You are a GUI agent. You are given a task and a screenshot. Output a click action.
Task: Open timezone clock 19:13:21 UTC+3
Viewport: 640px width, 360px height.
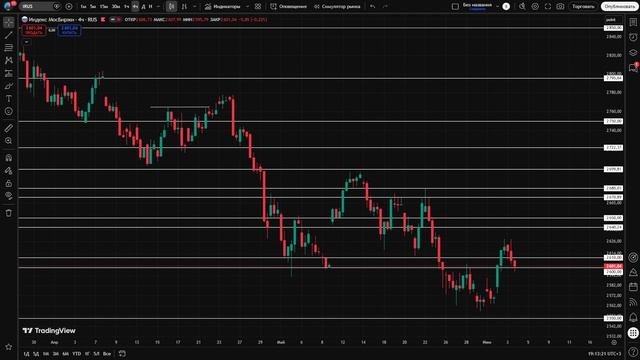(604, 353)
